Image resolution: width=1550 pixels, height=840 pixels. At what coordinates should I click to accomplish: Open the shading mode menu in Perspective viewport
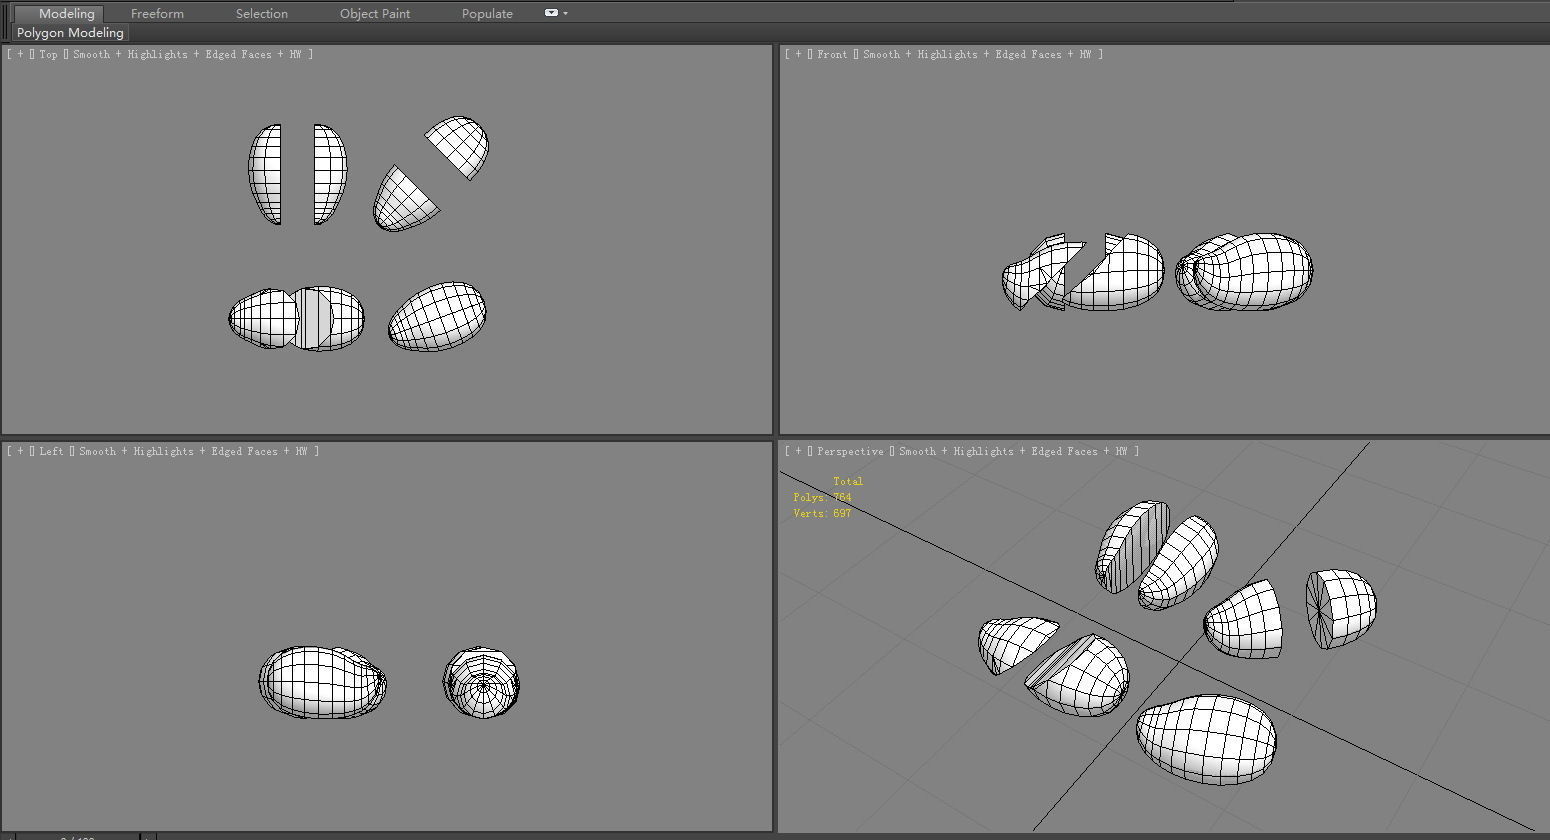[x=1019, y=451]
